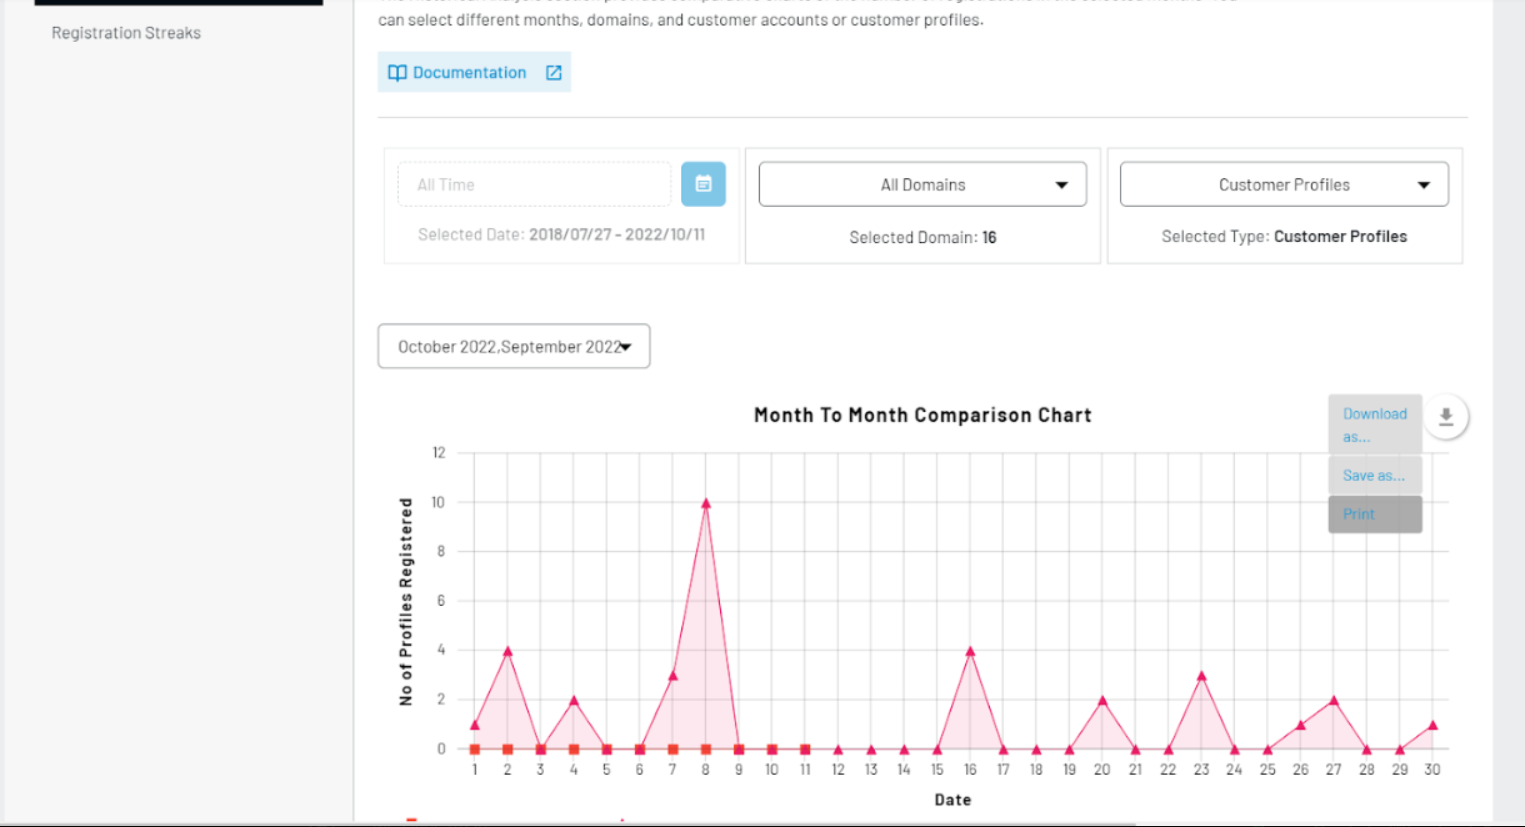Click the orange square marker at date 10
Image resolution: width=1525 pixels, height=827 pixels.
click(772, 749)
